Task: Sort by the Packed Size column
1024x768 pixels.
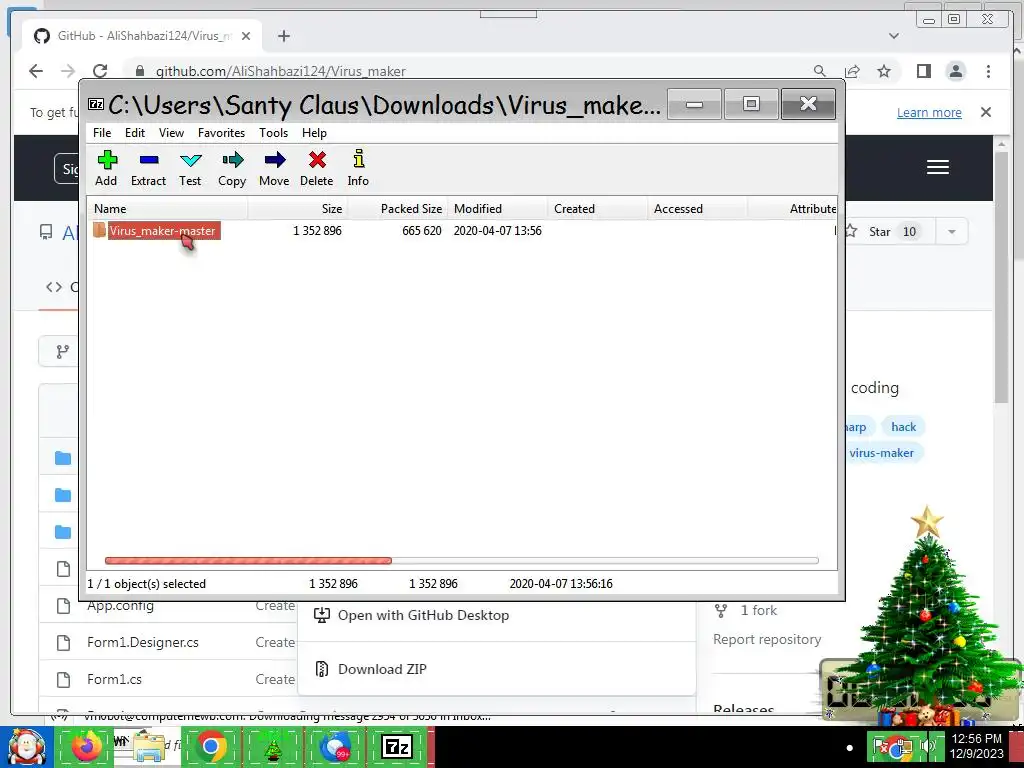Action: (398, 209)
